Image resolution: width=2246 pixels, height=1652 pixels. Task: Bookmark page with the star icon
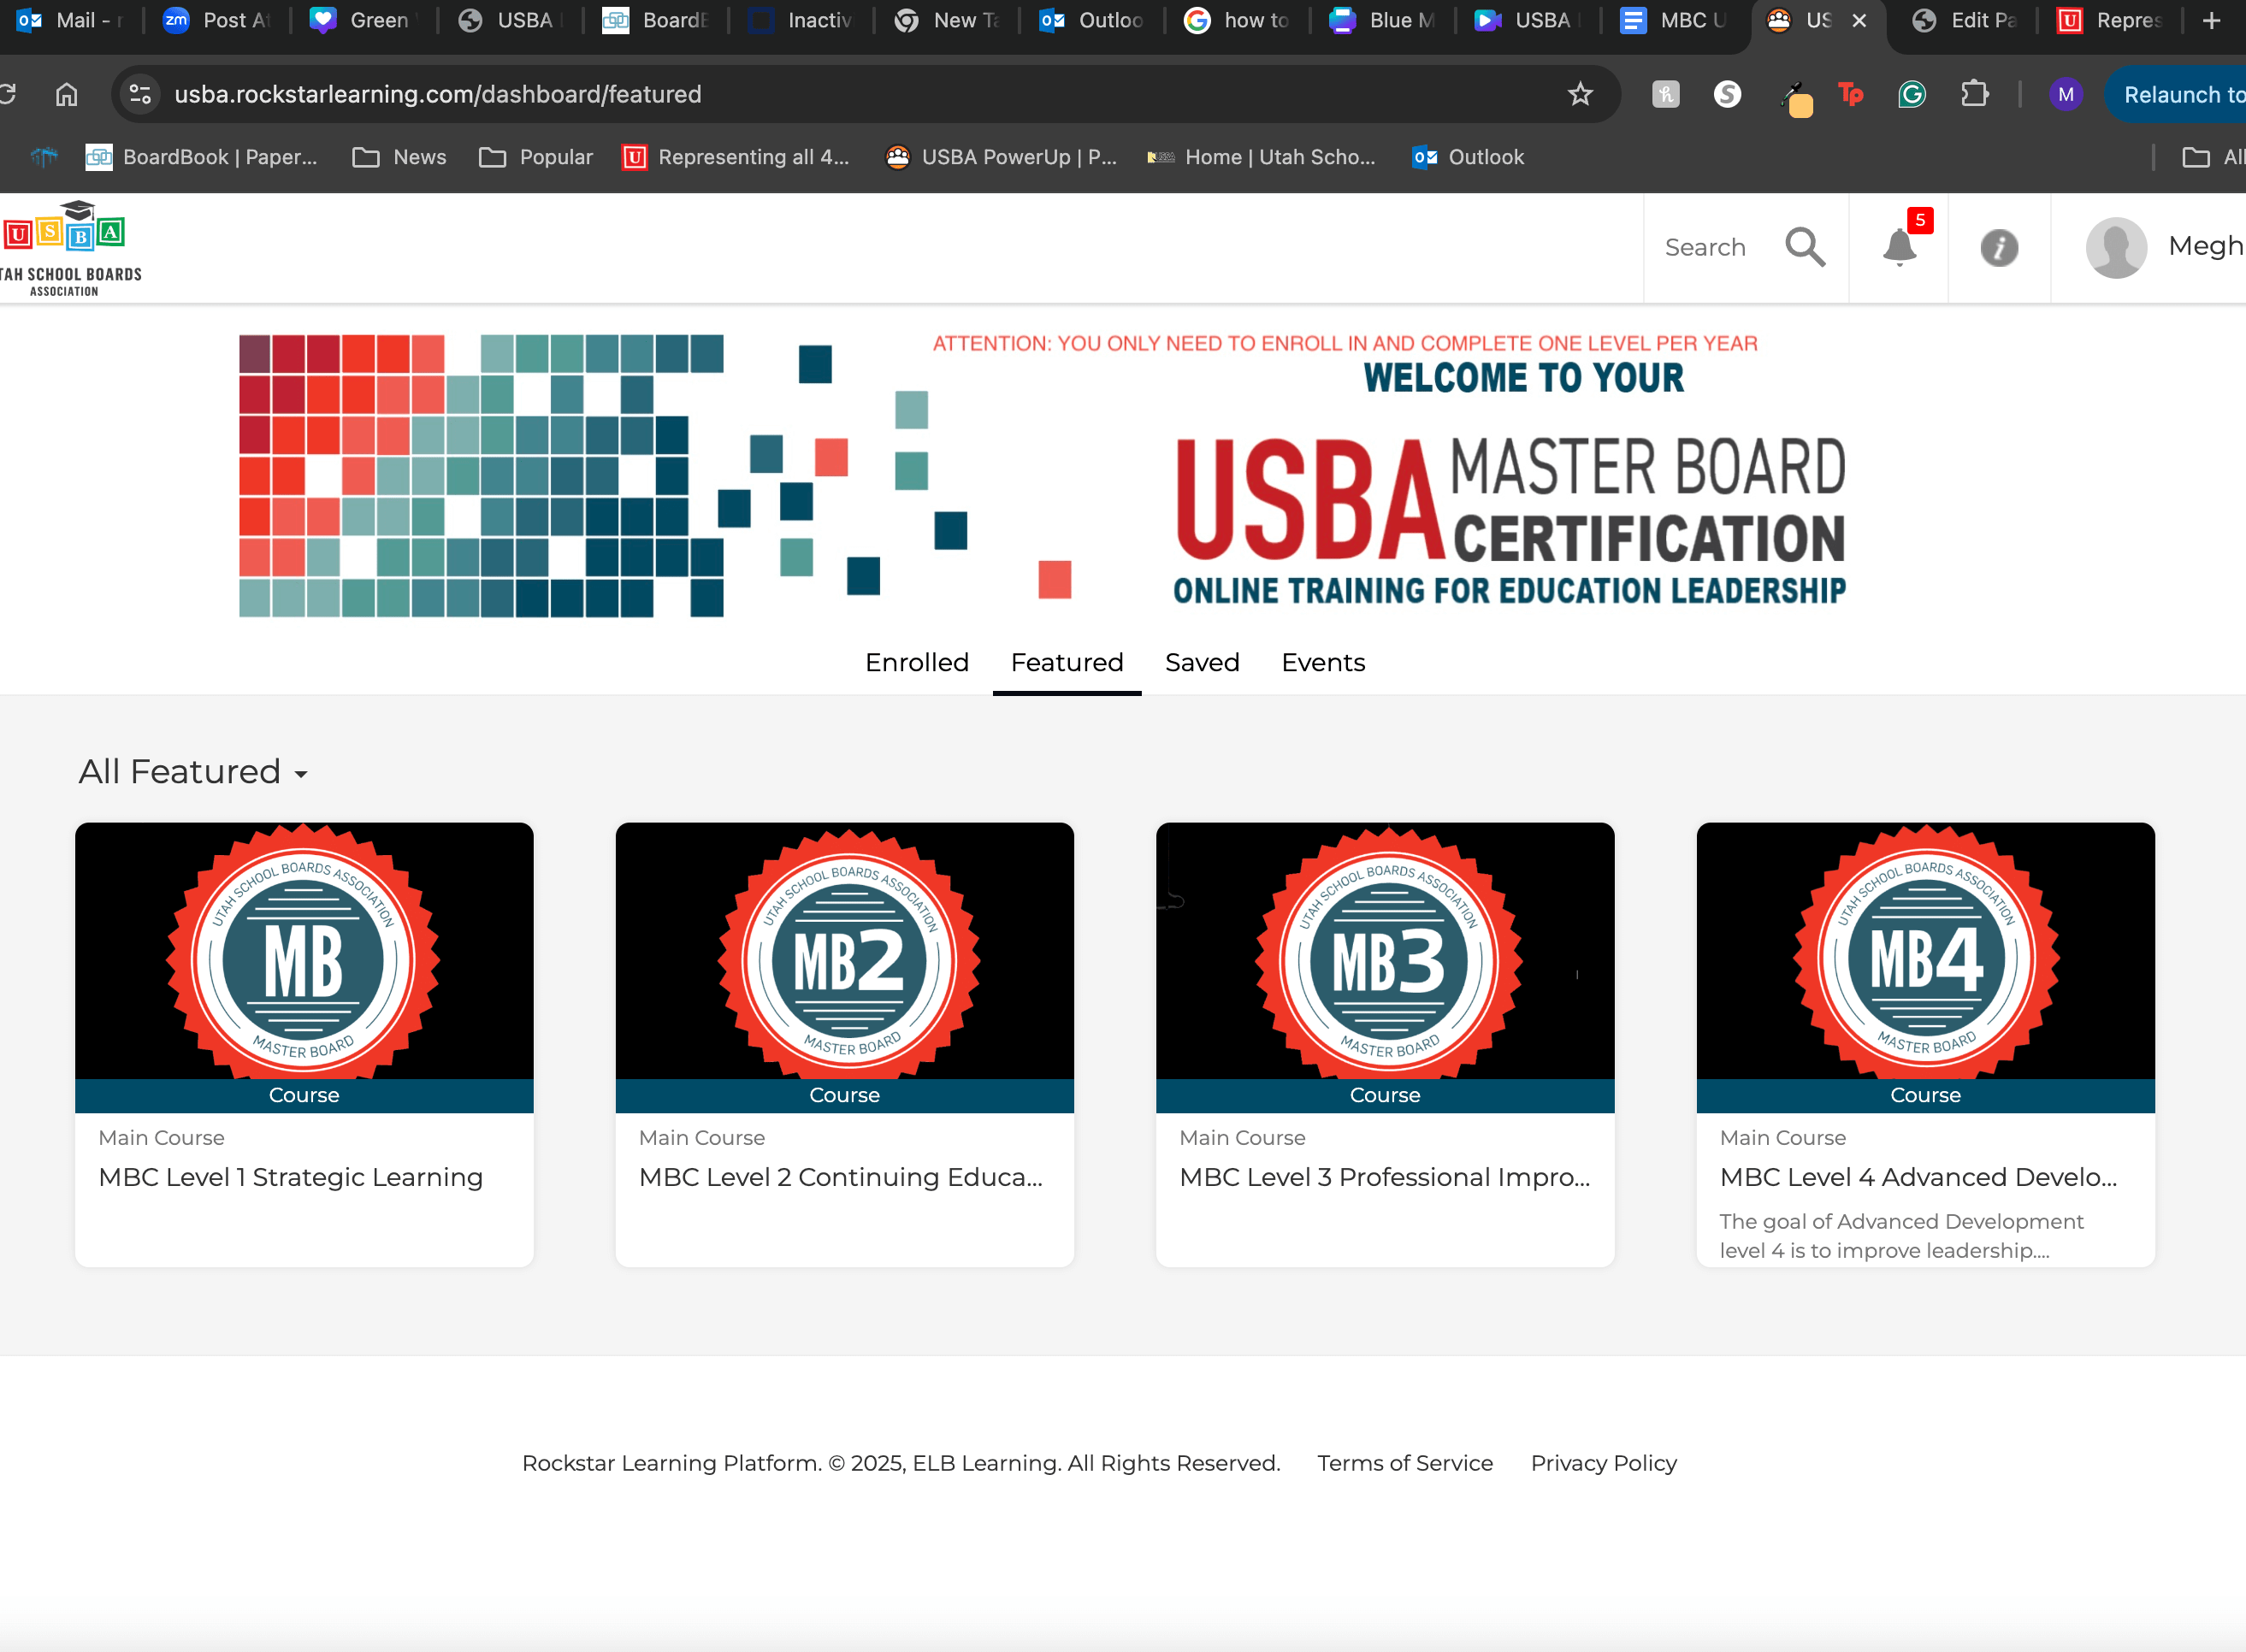point(1580,94)
